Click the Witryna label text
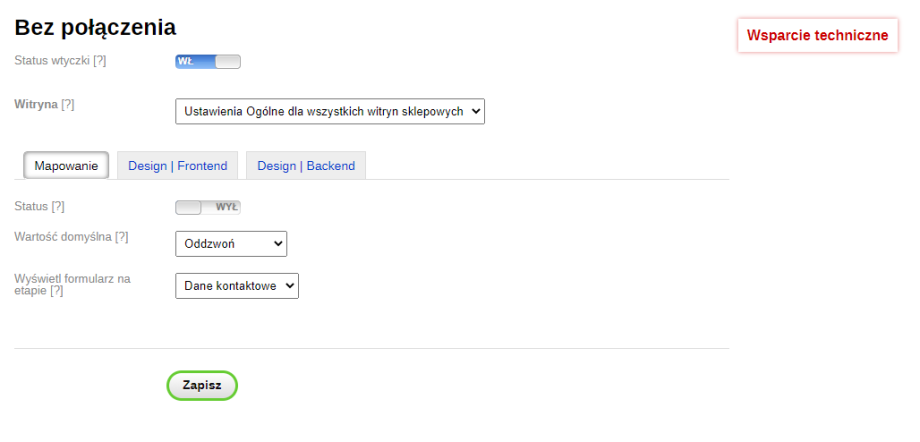Screen dimensions: 920x442 (x=35, y=104)
